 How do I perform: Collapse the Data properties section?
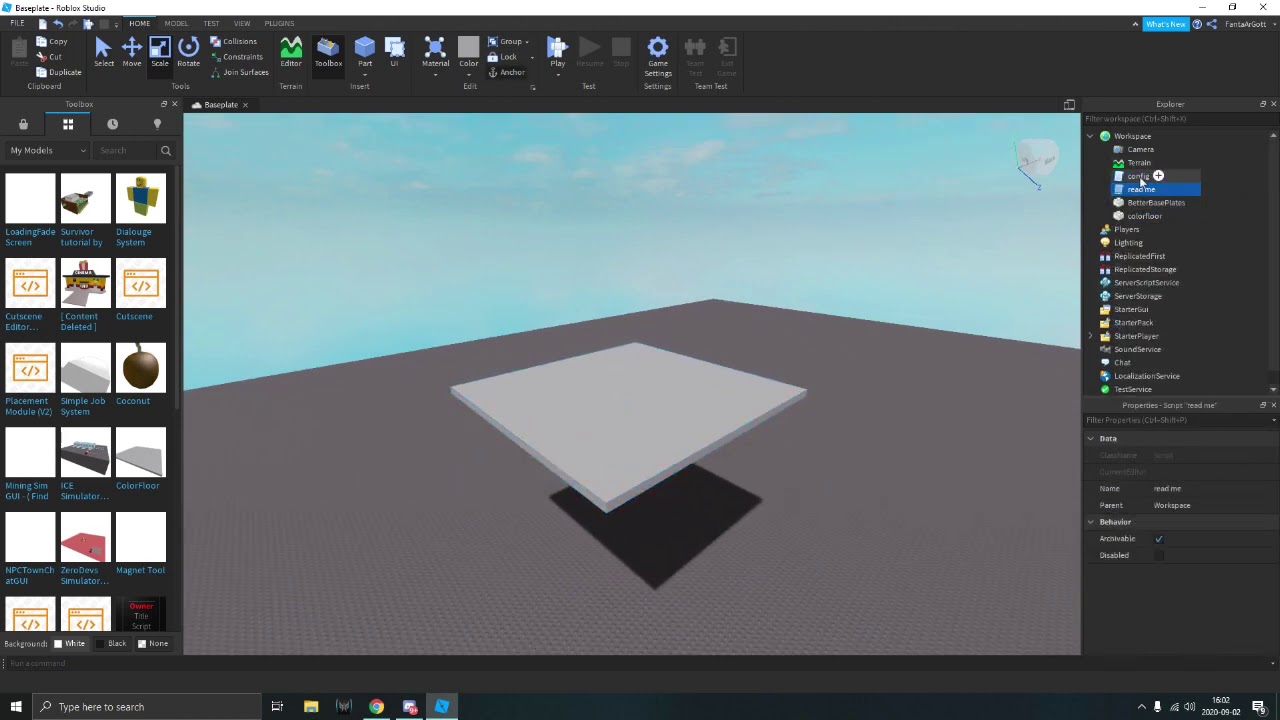click(1091, 439)
